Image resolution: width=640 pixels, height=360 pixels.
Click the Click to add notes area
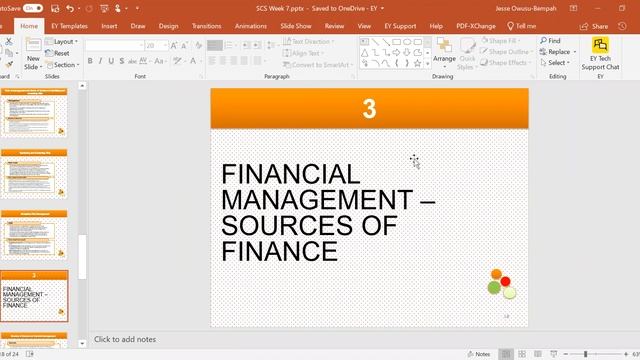[125, 339]
